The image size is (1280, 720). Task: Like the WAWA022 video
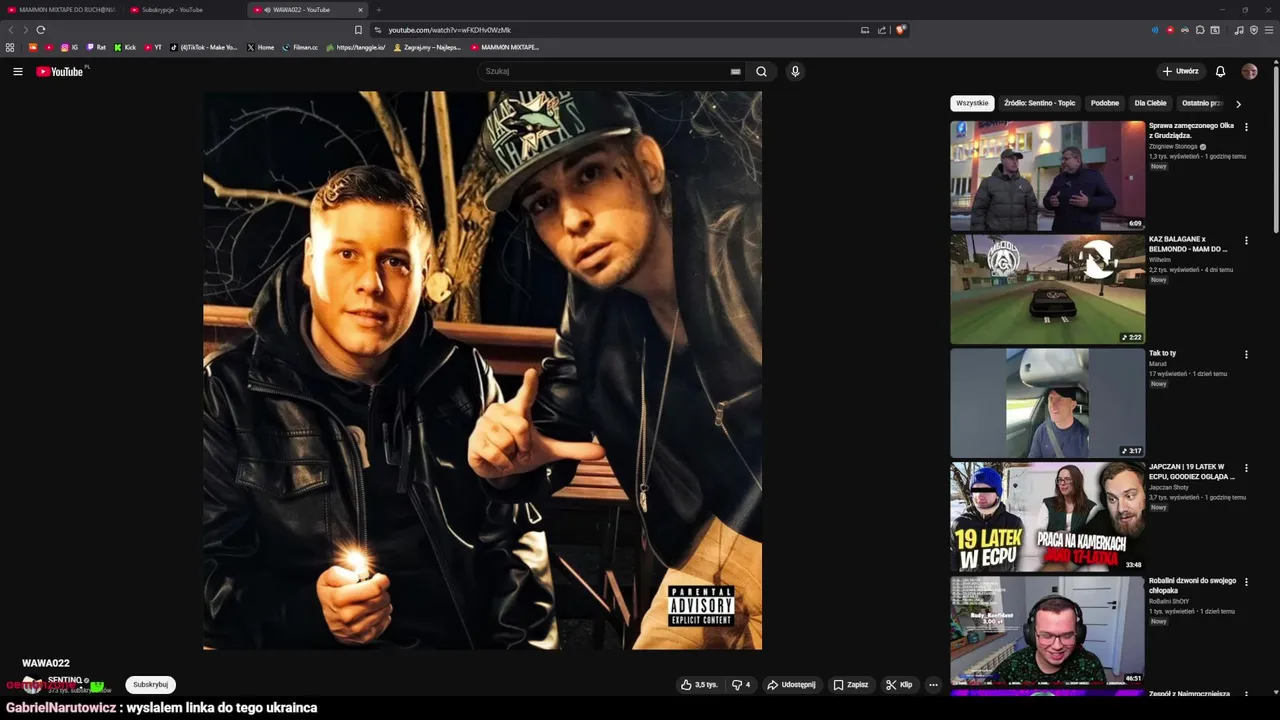[x=699, y=685]
